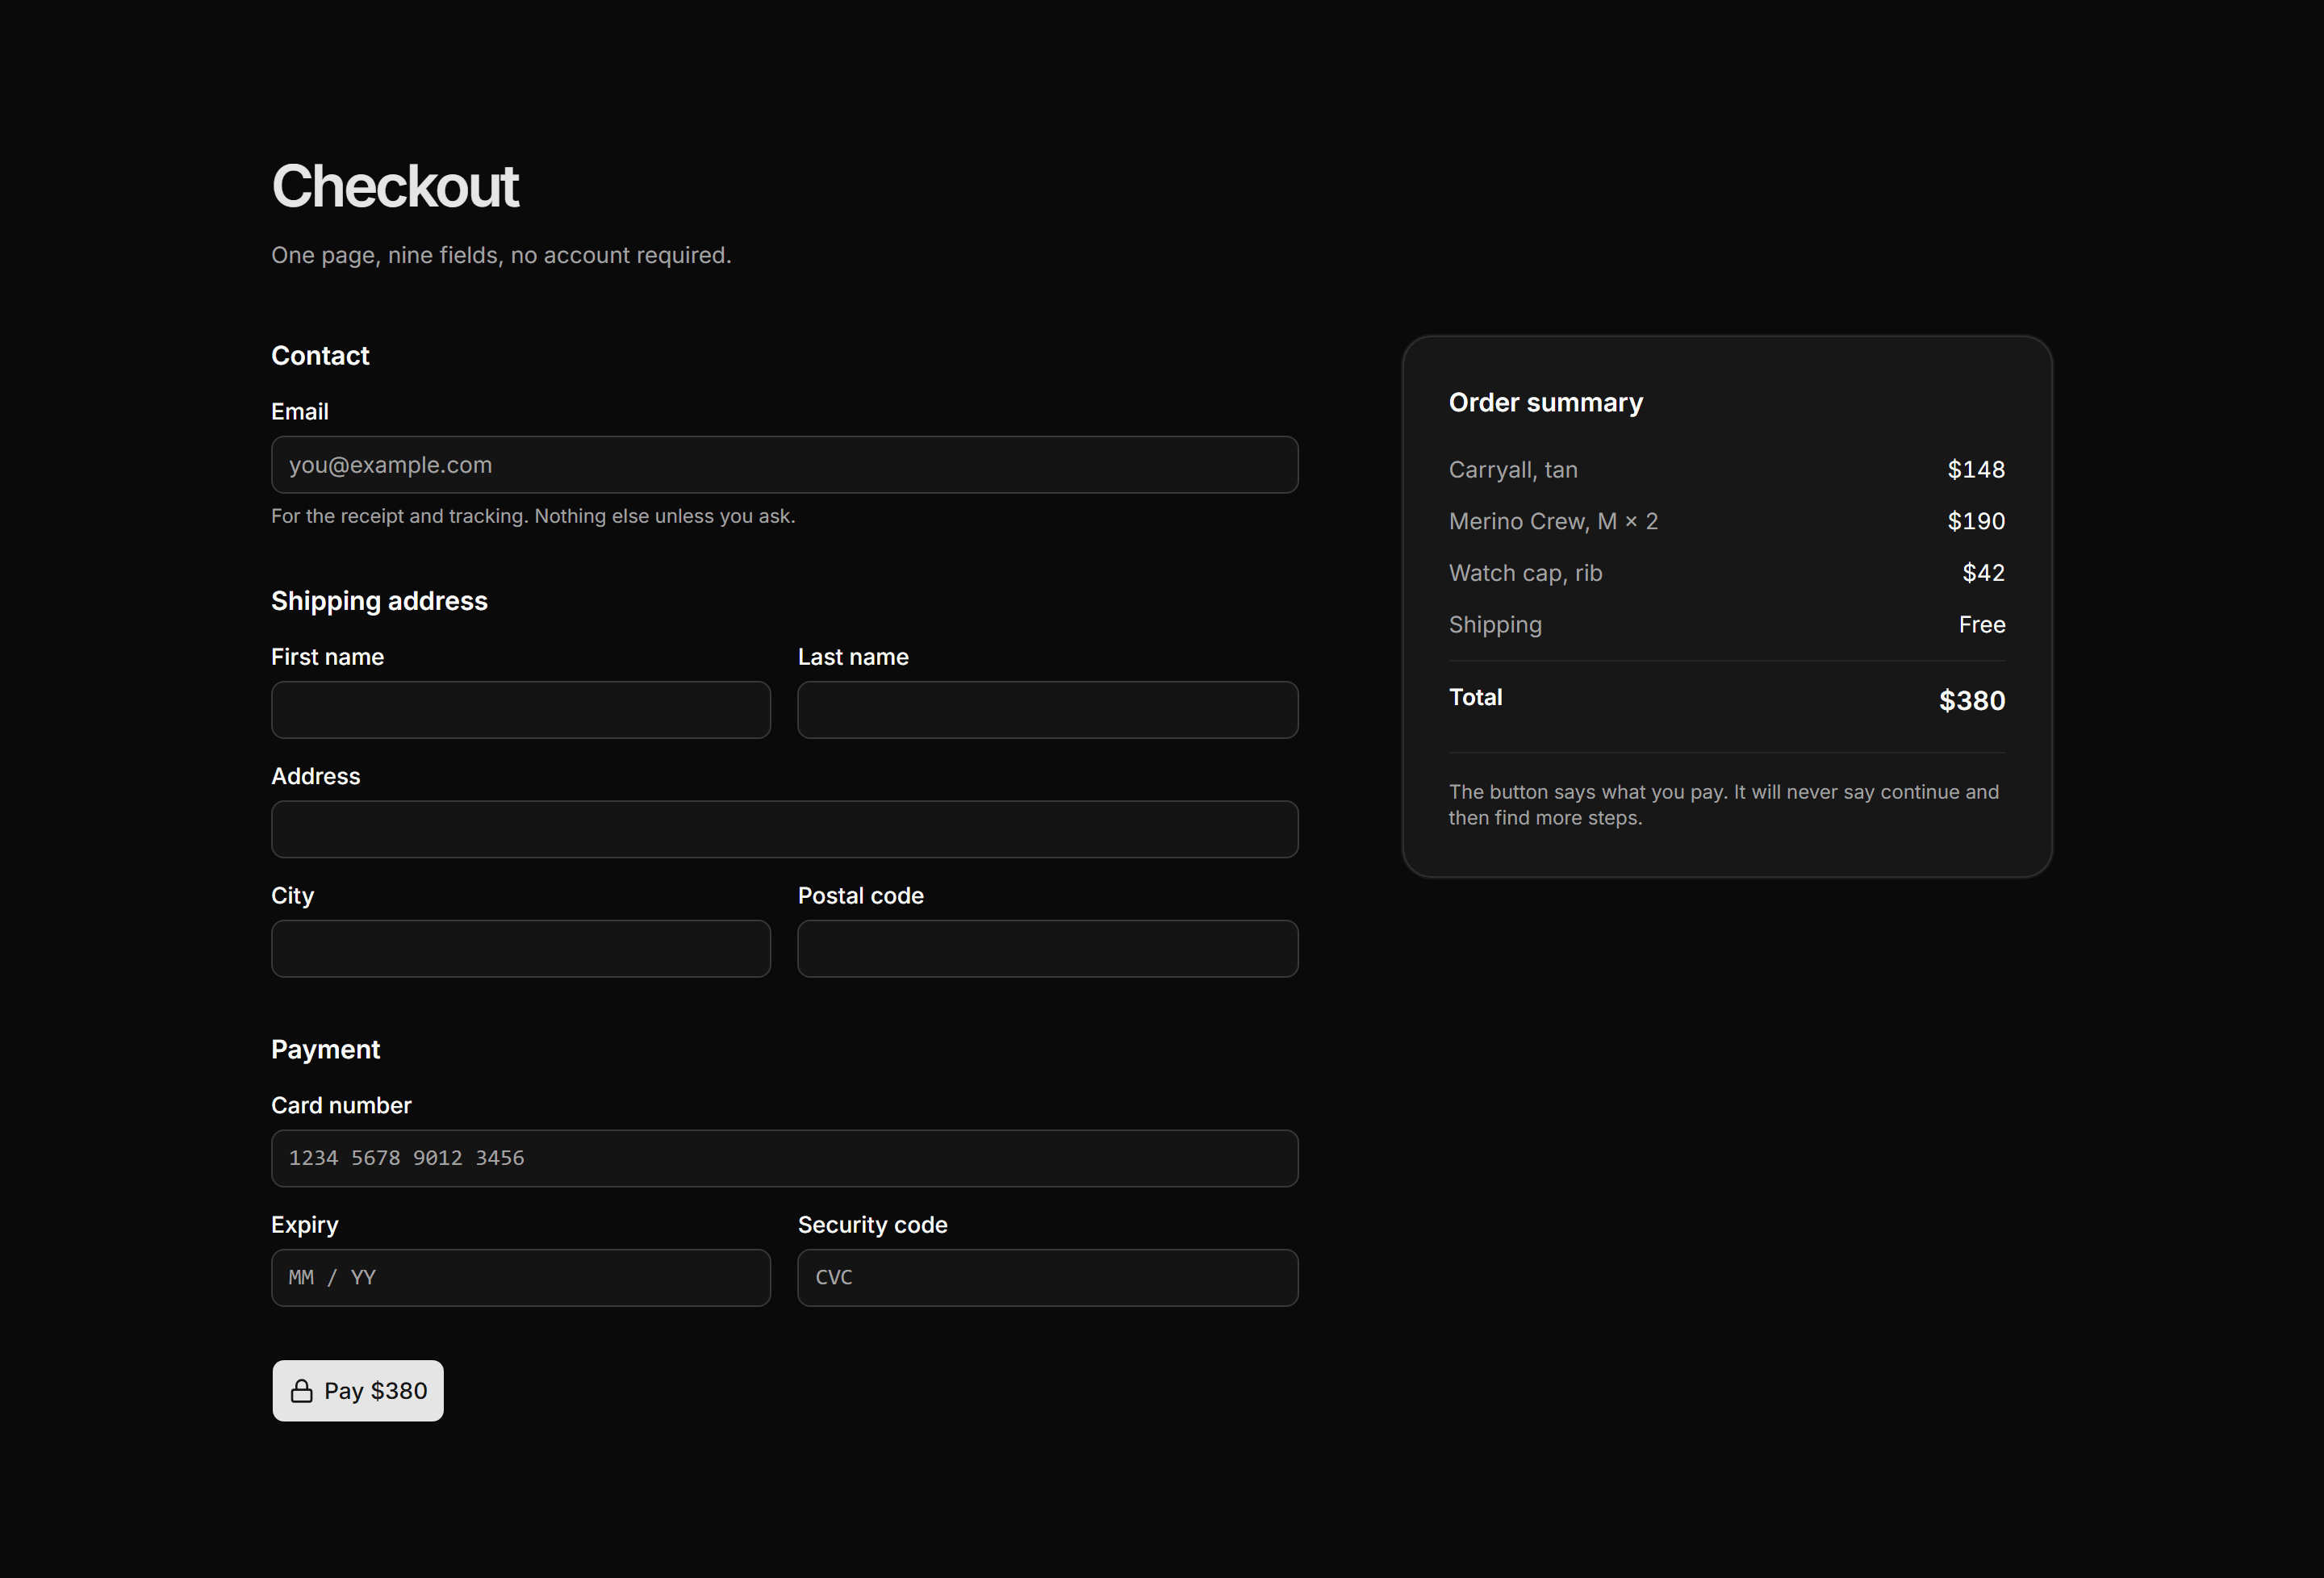Click the First name field
The height and width of the screenshot is (1578, 2324).
[x=521, y=710]
